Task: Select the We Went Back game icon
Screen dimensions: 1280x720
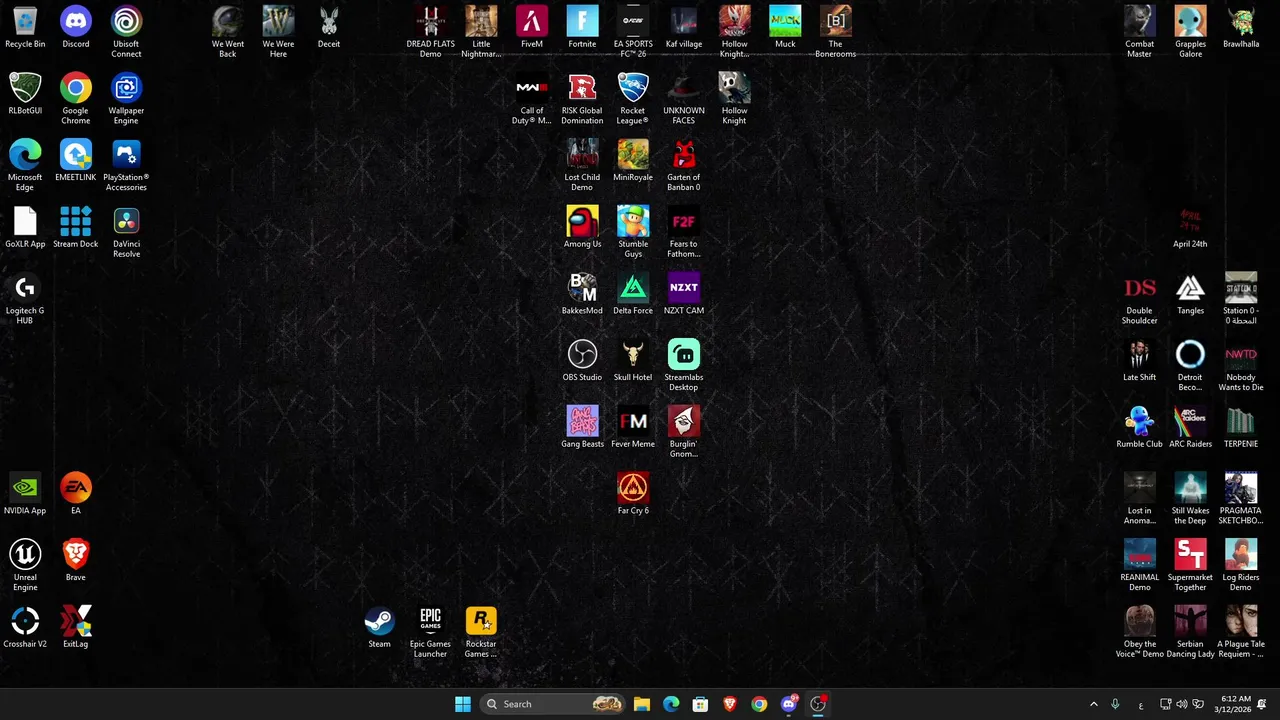Action: pyautogui.click(x=228, y=32)
